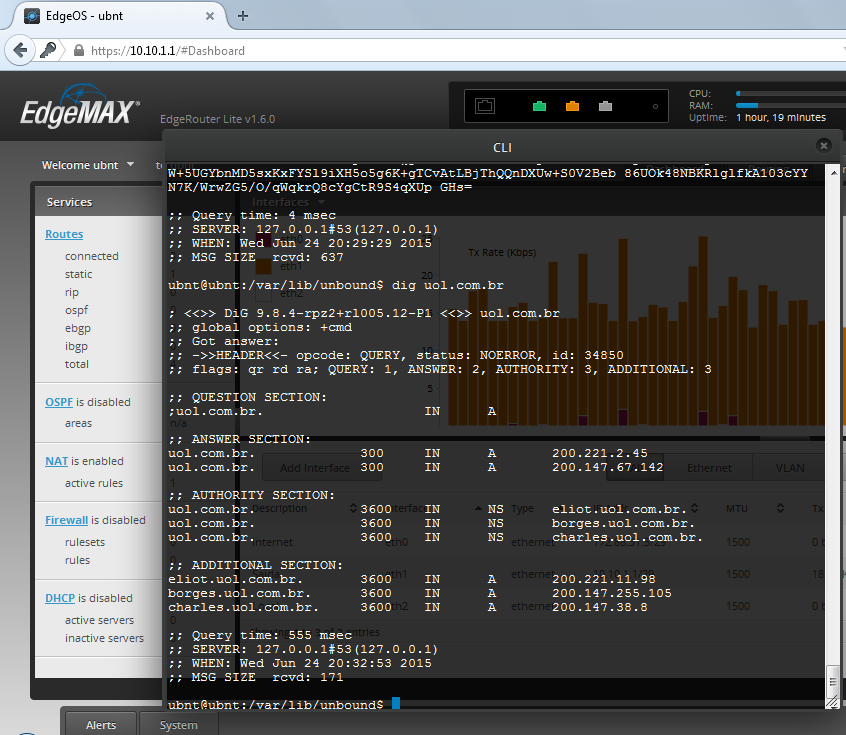Click the saved password key icon
This screenshot has width=846, height=735.
tap(48, 50)
